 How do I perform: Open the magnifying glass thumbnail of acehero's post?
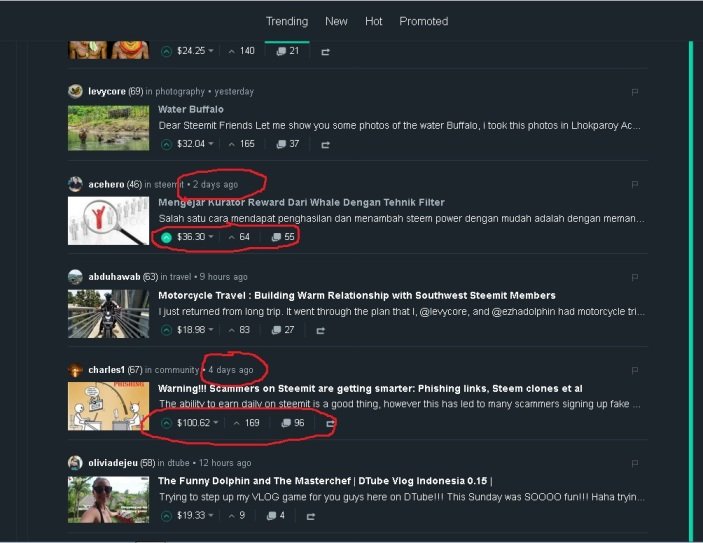pos(108,221)
